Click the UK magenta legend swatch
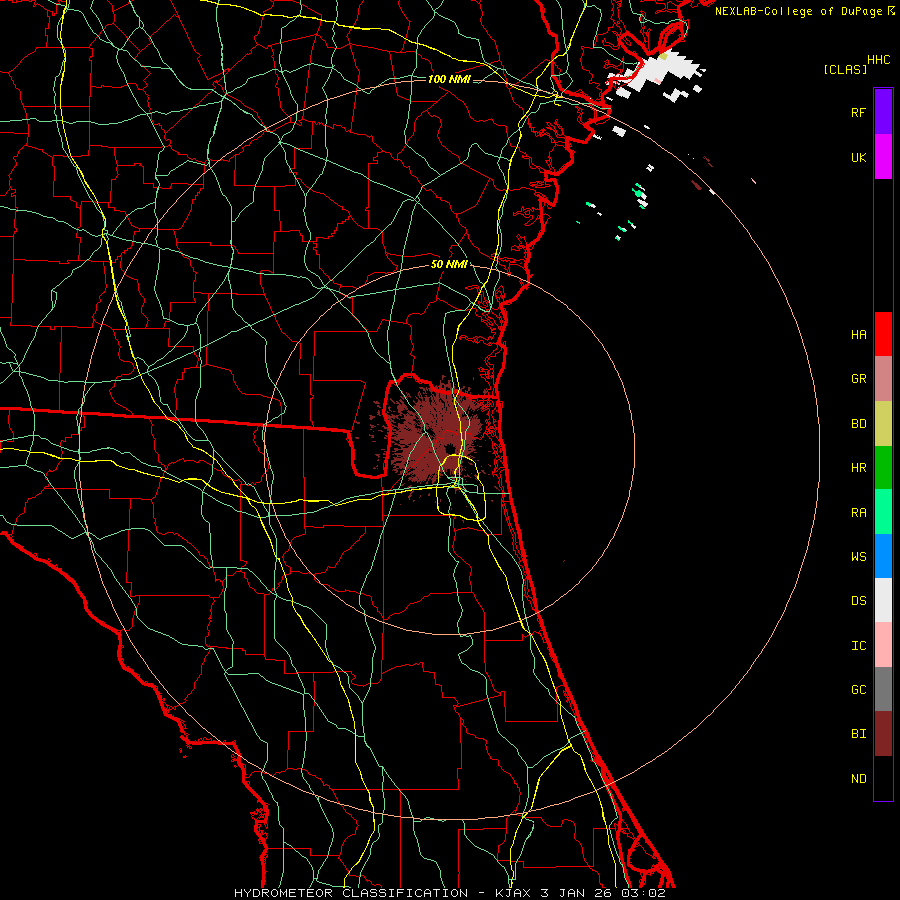This screenshot has width=900, height=900. click(883, 157)
